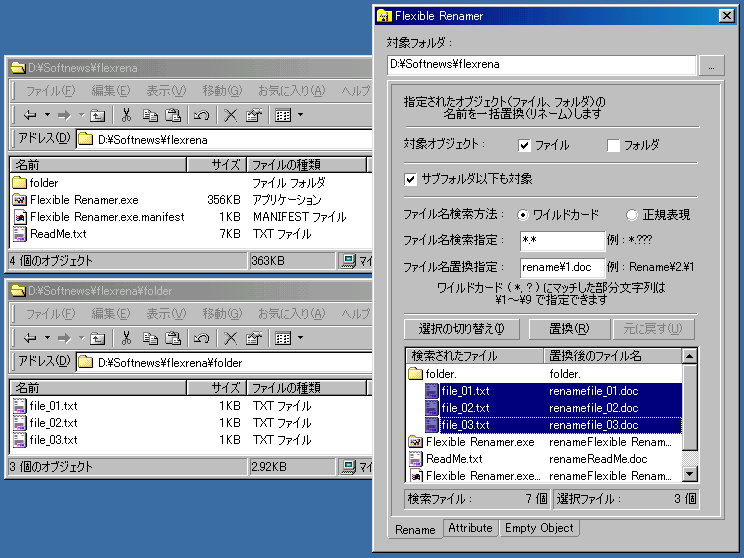744x558 pixels.
Task: Click Copy icon in flexrena explorer toolbar
Action: tap(150, 115)
